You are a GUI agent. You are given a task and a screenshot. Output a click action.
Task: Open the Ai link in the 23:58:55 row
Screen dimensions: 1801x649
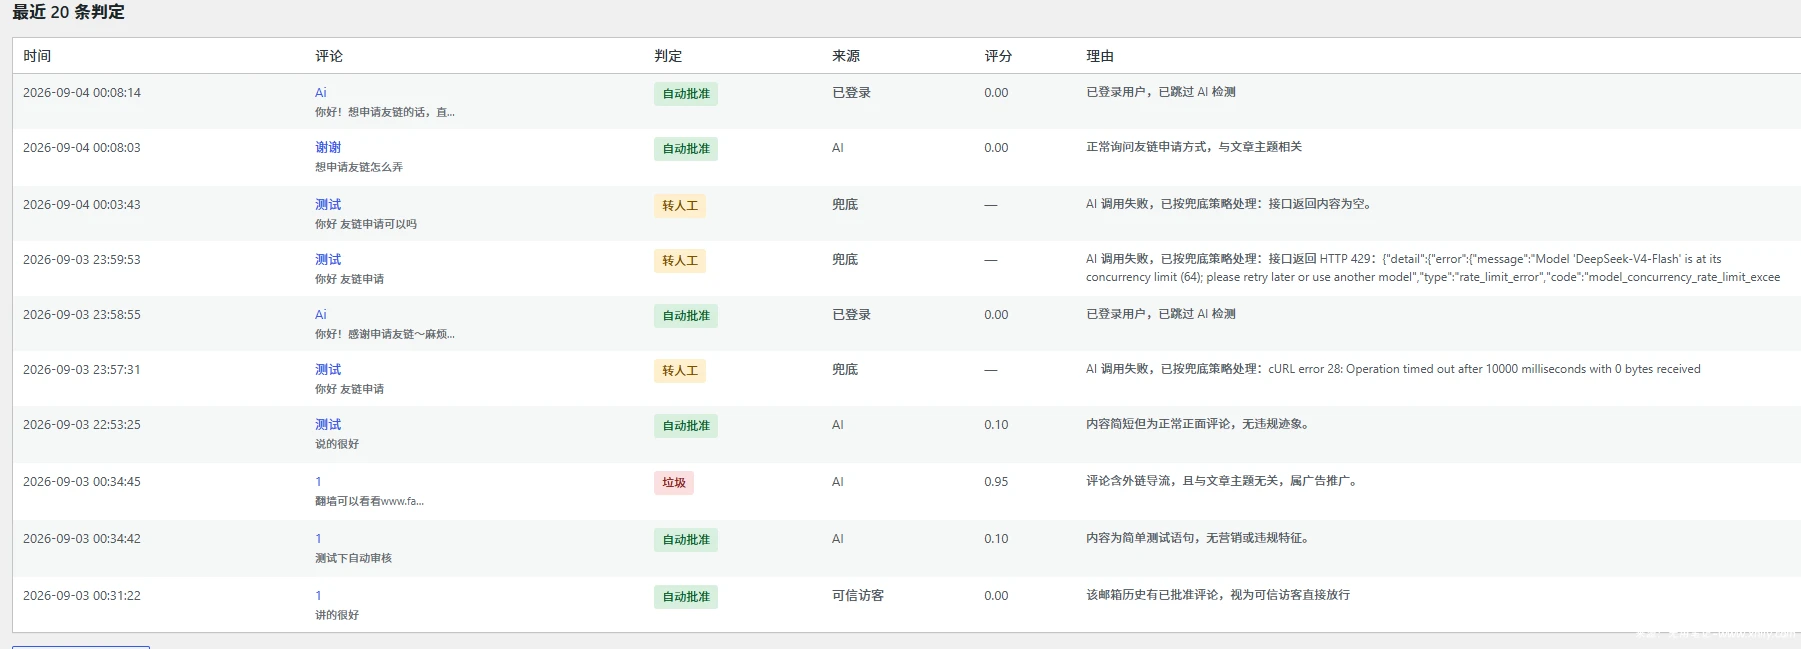(x=321, y=315)
